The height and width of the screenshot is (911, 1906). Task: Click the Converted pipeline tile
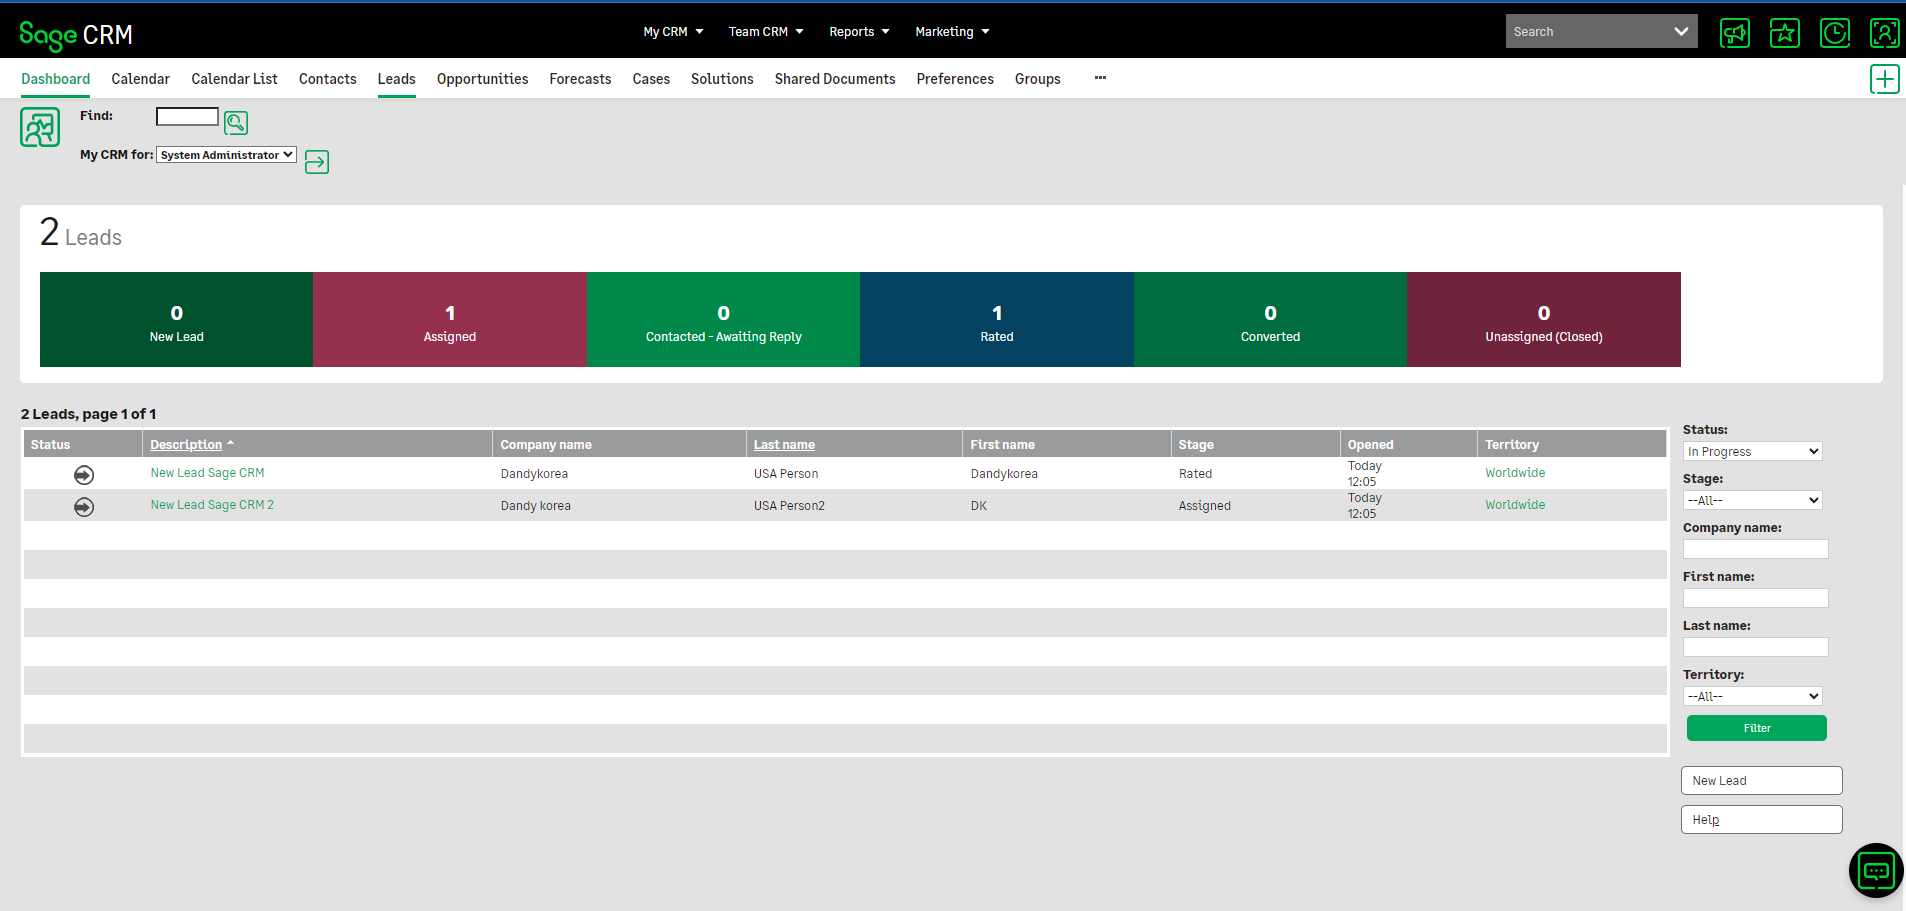[1270, 320]
